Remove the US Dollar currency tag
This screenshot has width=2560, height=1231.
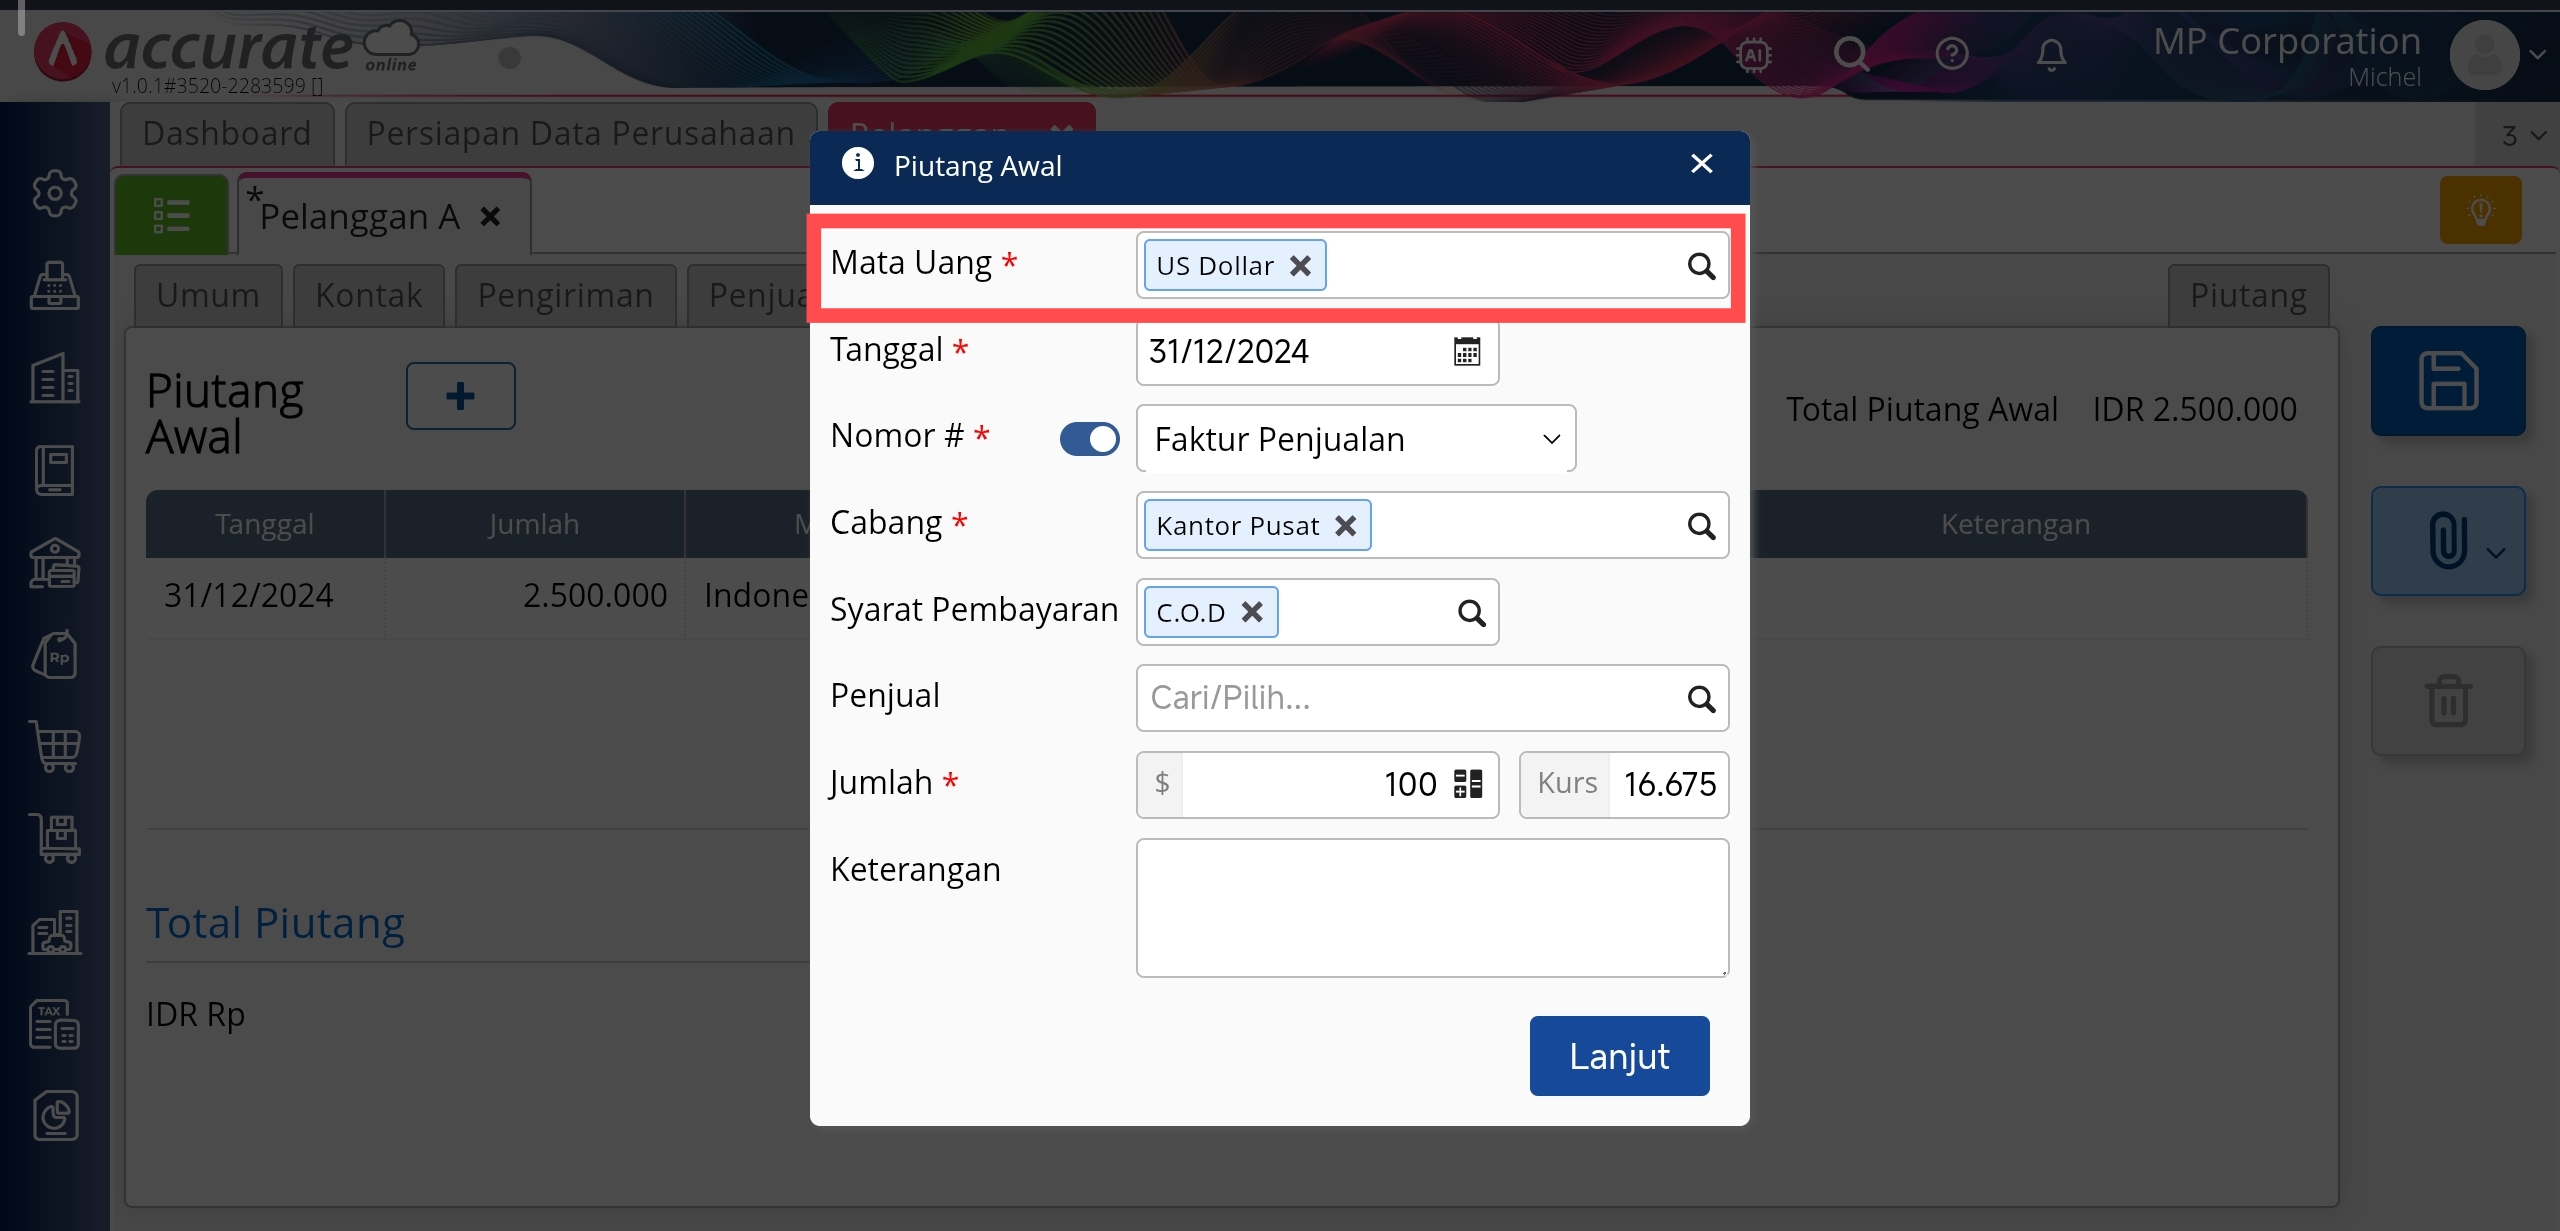click(x=1300, y=266)
